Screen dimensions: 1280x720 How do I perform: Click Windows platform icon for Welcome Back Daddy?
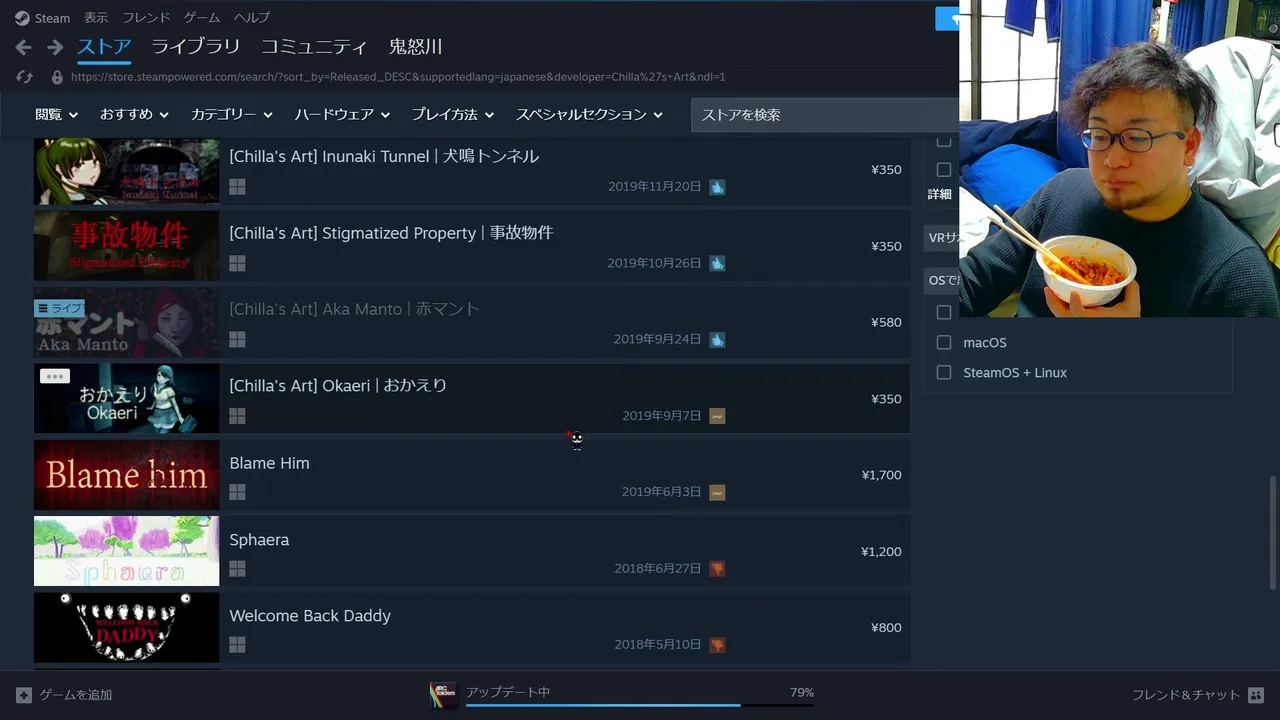coord(237,645)
